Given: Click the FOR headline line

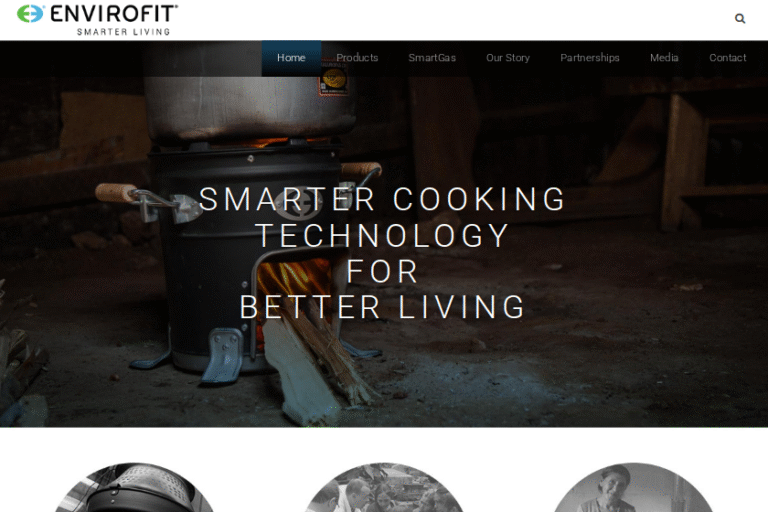Looking at the screenshot, I should click(382, 271).
